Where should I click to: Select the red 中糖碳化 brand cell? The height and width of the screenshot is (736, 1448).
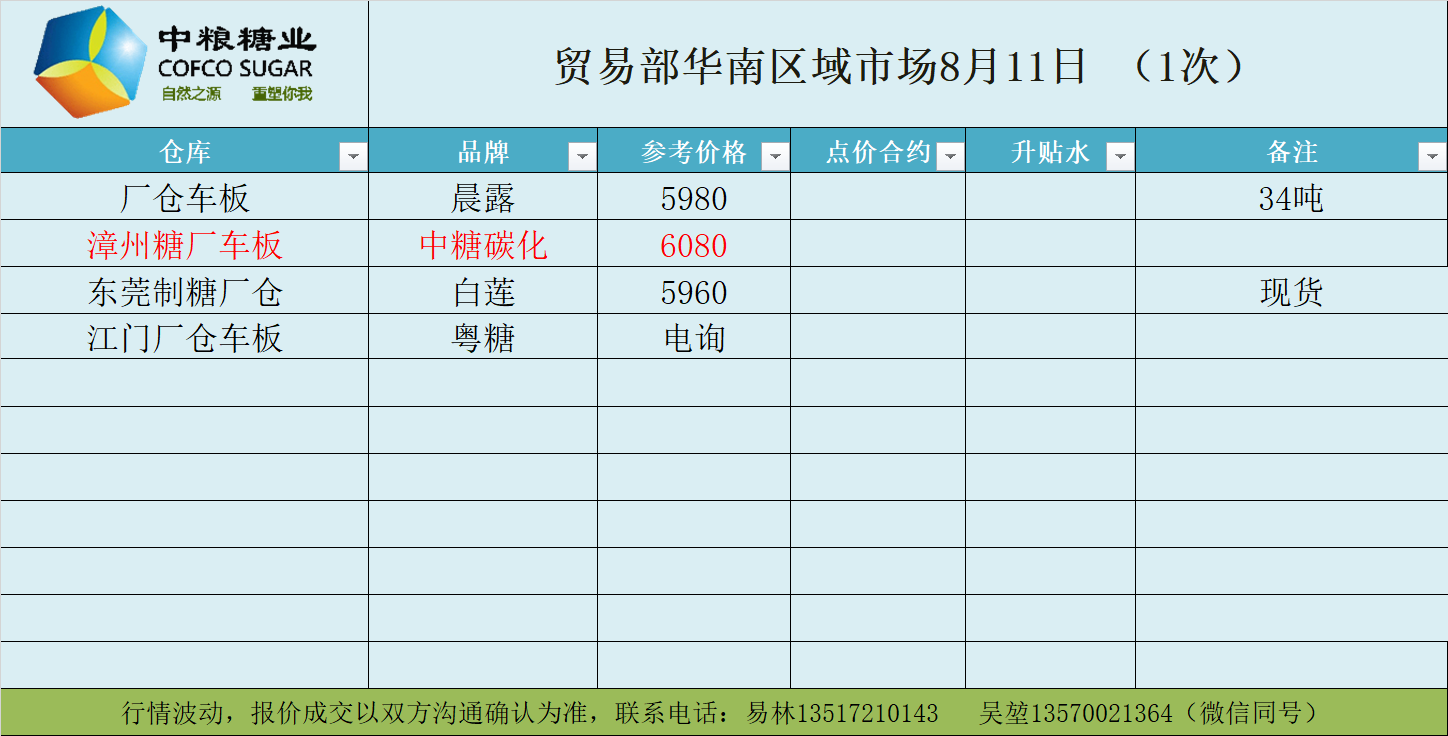pos(483,245)
